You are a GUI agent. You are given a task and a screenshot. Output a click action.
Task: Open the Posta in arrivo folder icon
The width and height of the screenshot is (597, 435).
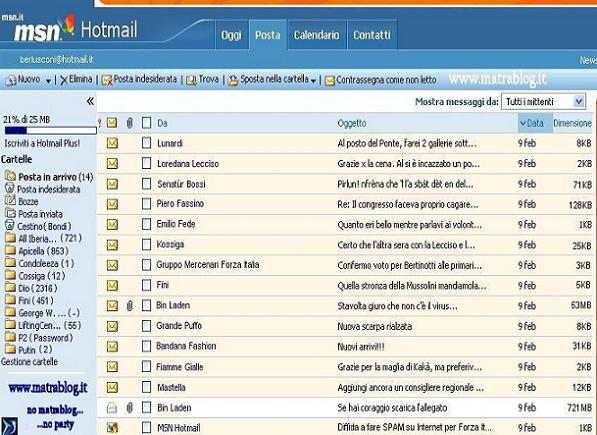10,176
